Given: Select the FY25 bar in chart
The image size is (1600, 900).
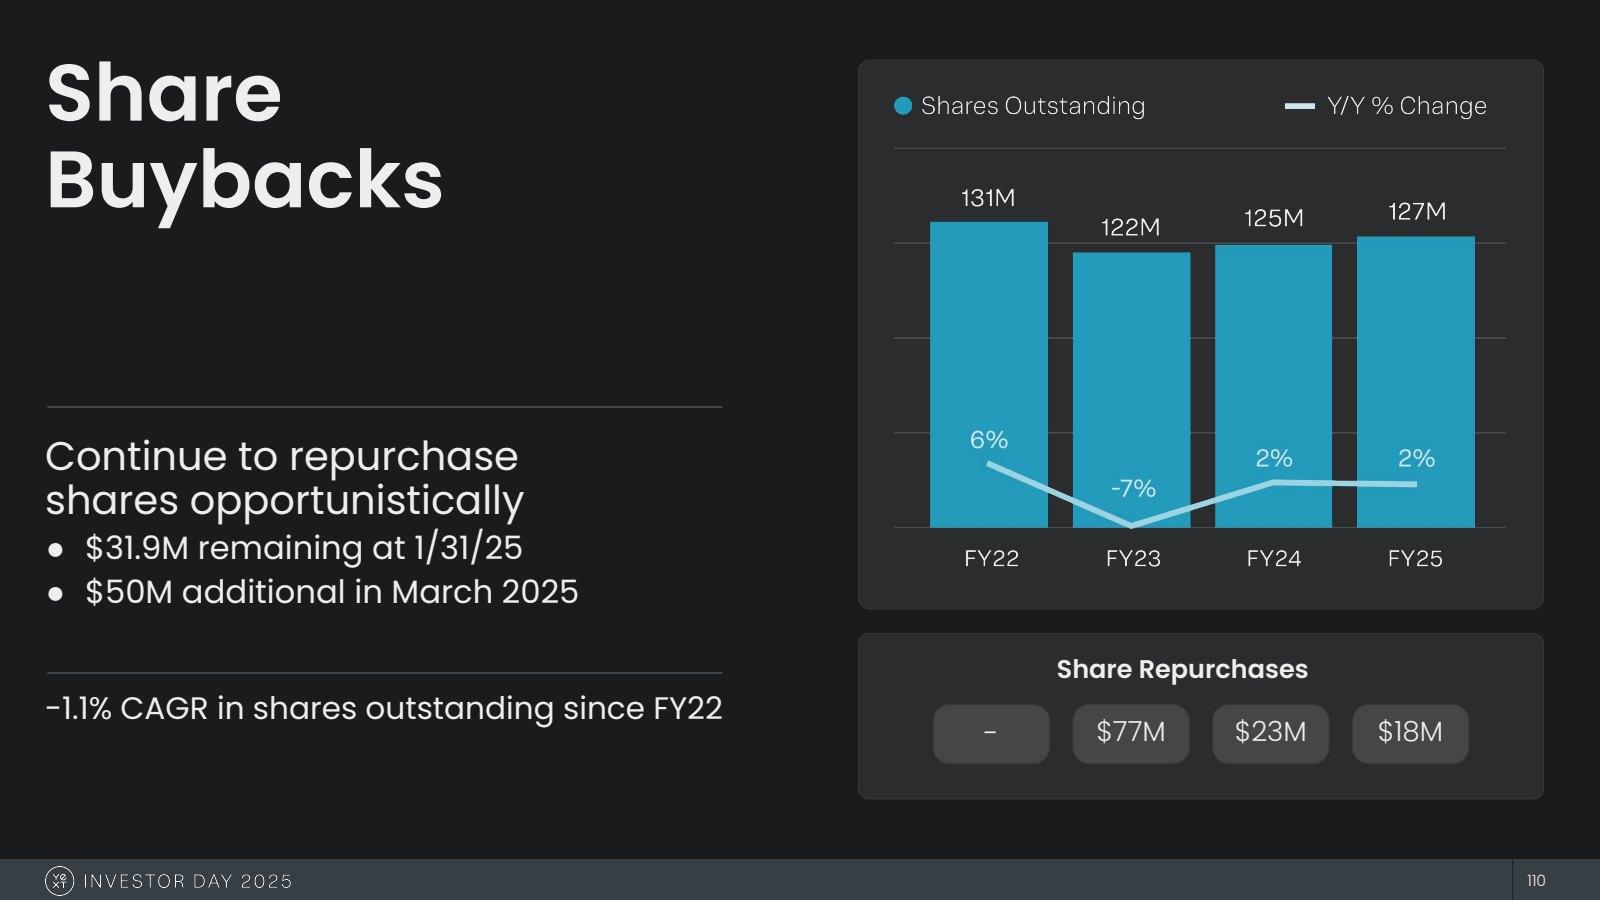Looking at the screenshot, I should pyautogui.click(x=1416, y=381).
